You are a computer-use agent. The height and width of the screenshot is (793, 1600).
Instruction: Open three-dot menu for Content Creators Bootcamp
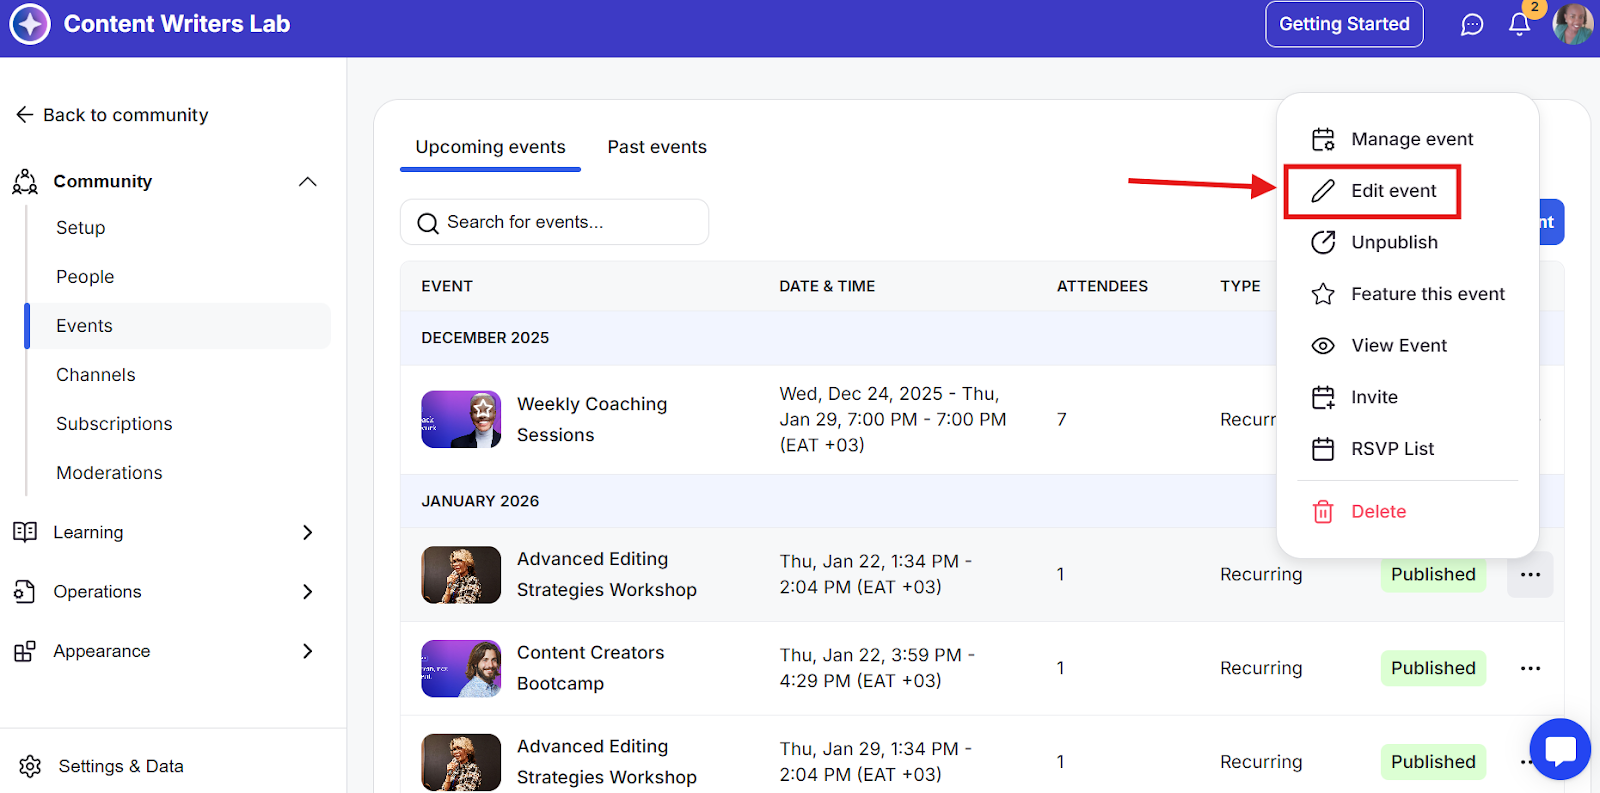pyautogui.click(x=1530, y=668)
